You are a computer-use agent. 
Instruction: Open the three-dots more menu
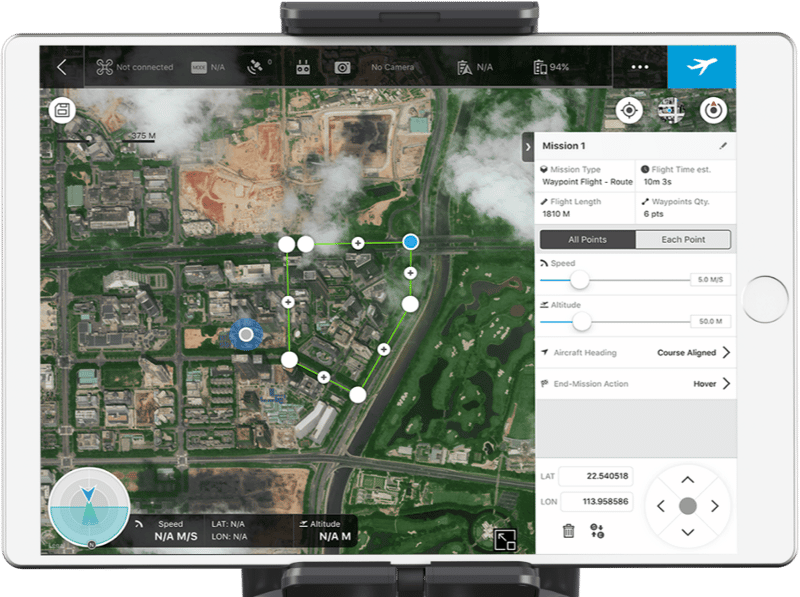[x=640, y=67]
